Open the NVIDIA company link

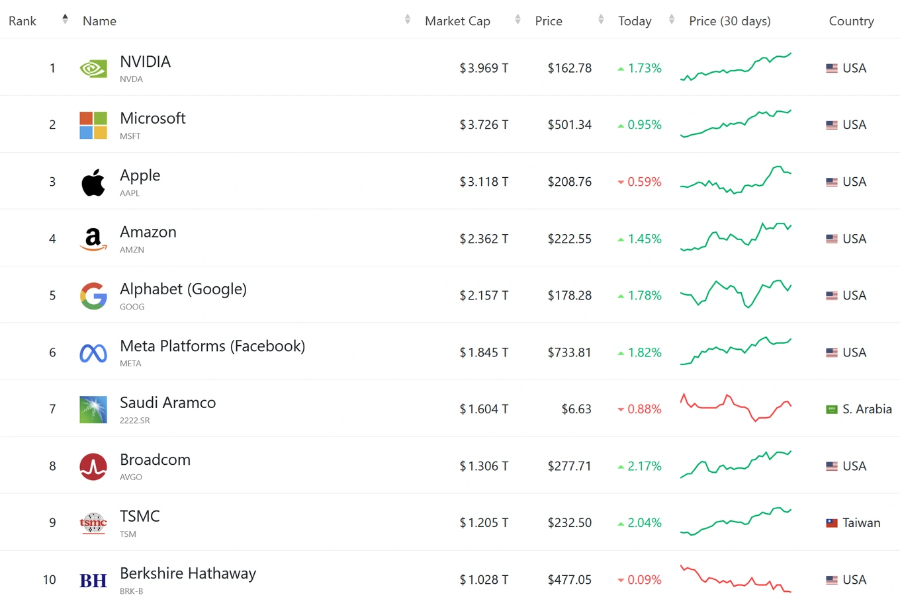coord(145,61)
